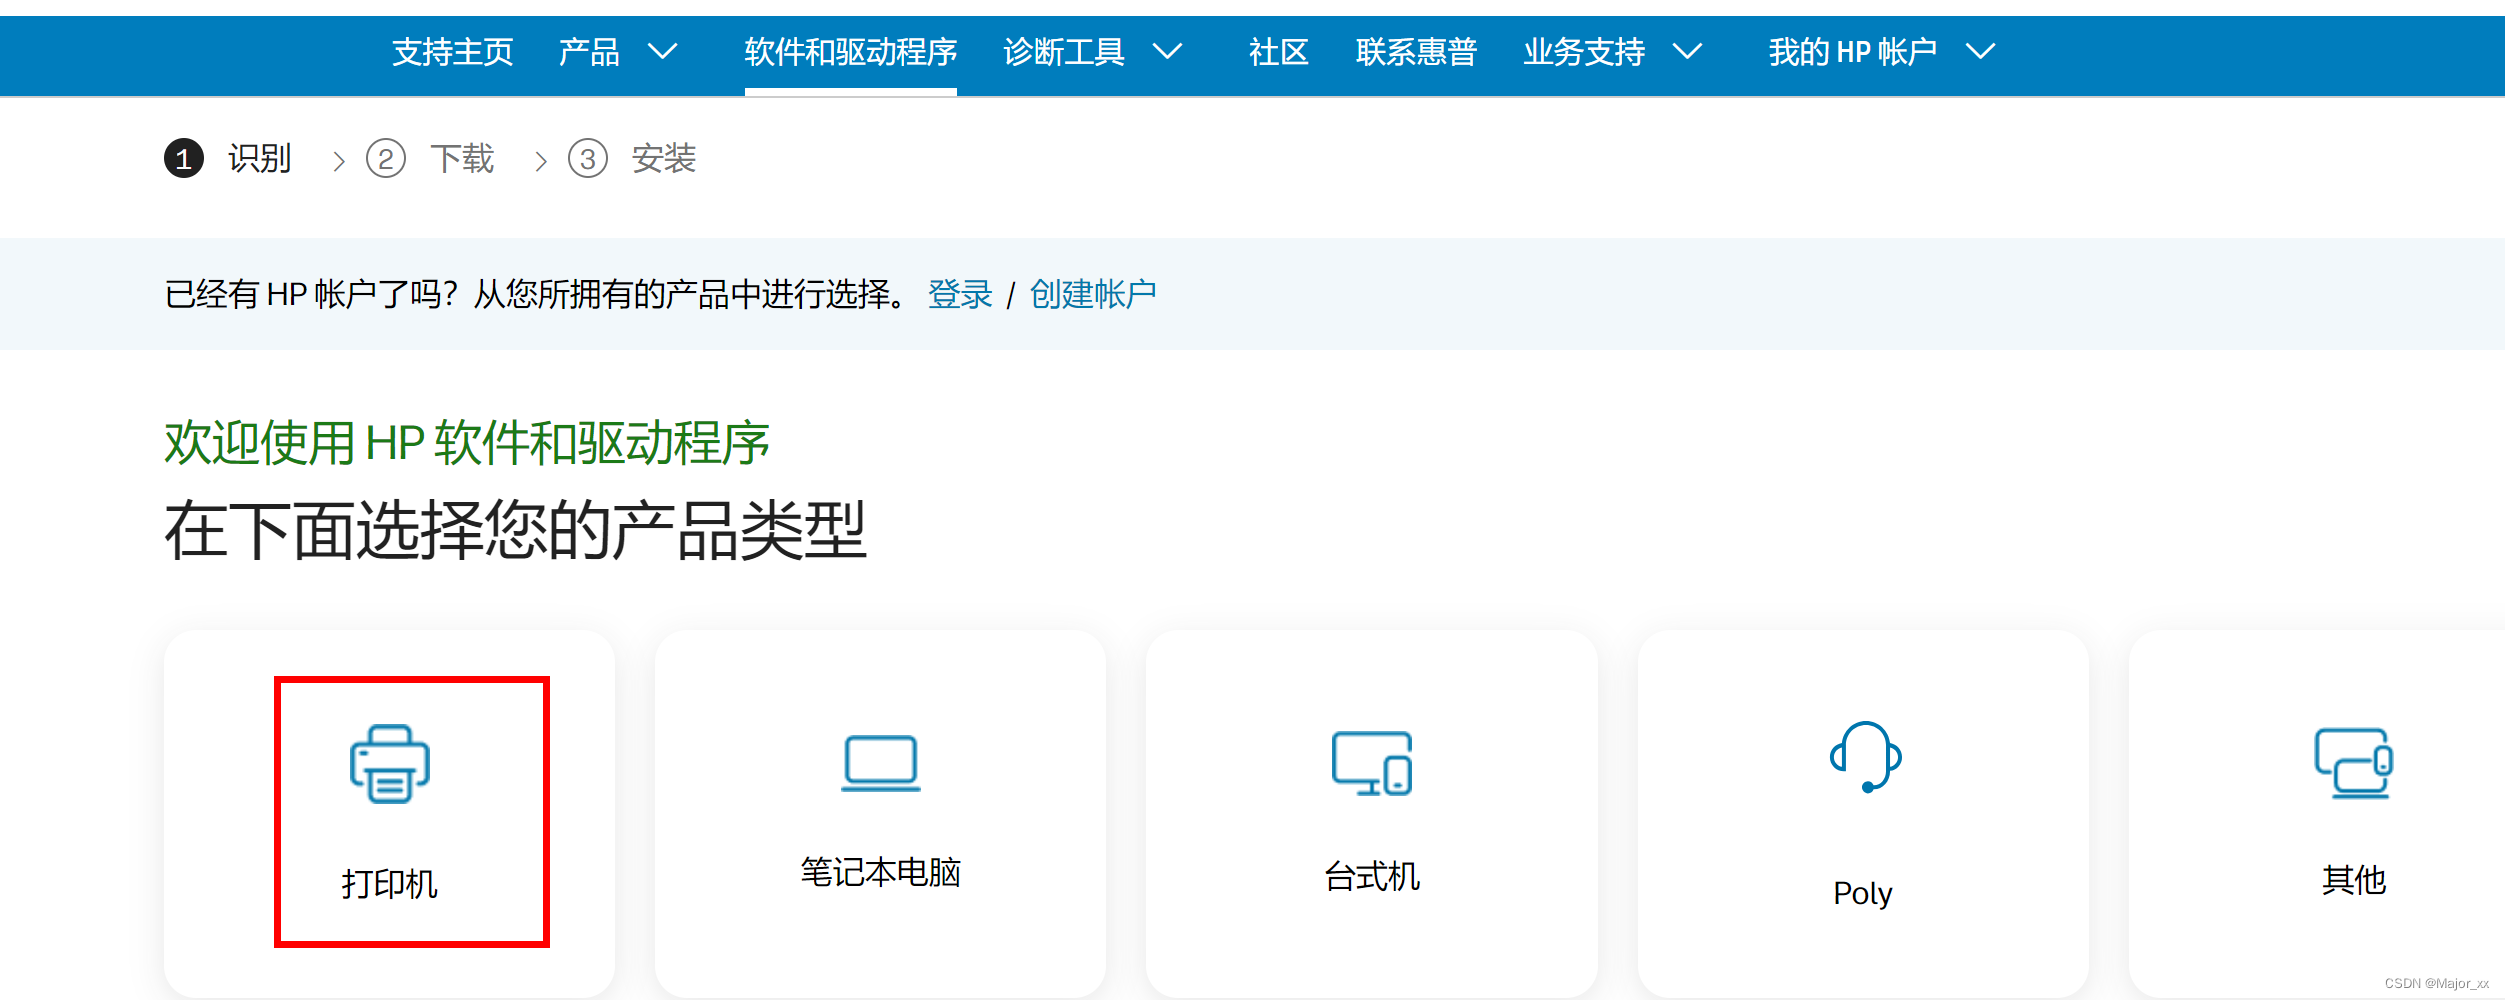
Task: Open the 诊断工具 menu
Action: 1064,52
